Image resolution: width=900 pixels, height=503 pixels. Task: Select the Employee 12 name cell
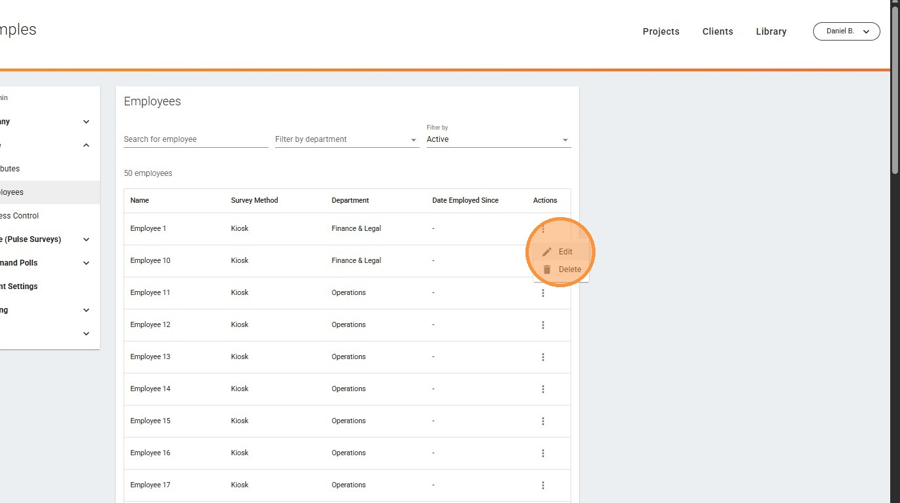pyautogui.click(x=150, y=325)
